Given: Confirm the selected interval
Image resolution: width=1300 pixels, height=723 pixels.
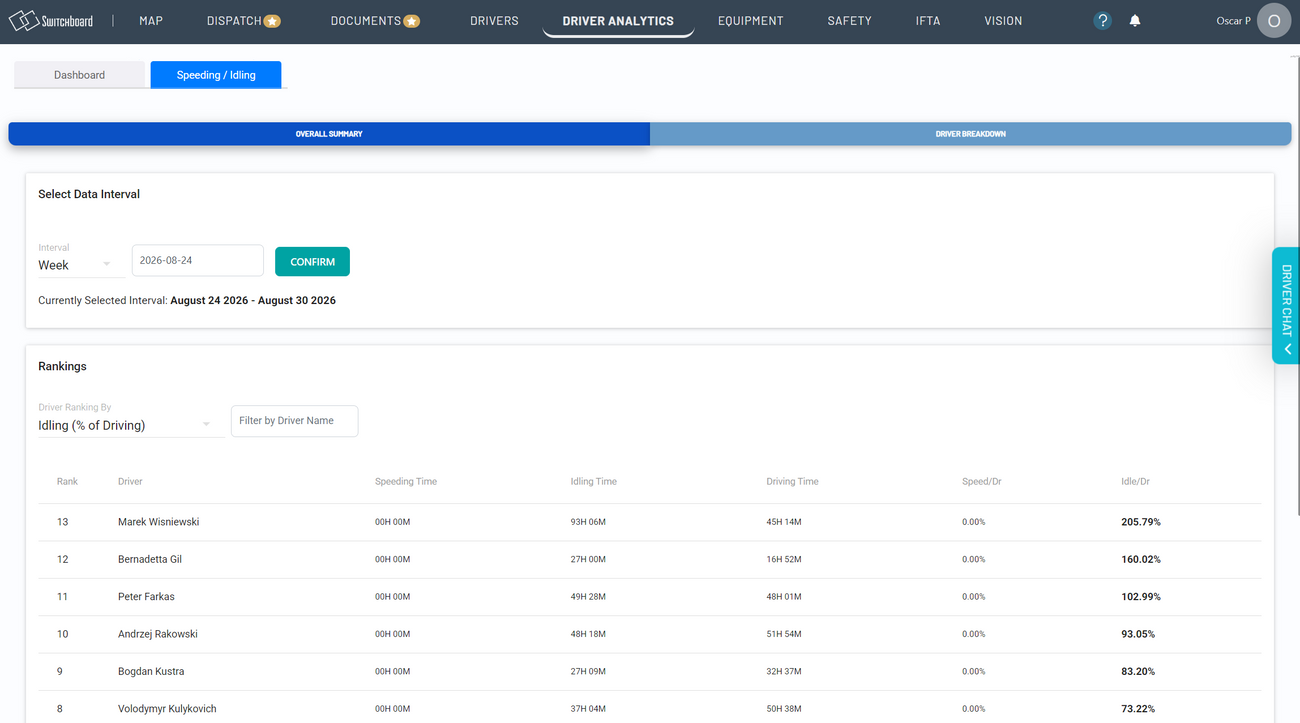Looking at the screenshot, I should tap(312, 262).
